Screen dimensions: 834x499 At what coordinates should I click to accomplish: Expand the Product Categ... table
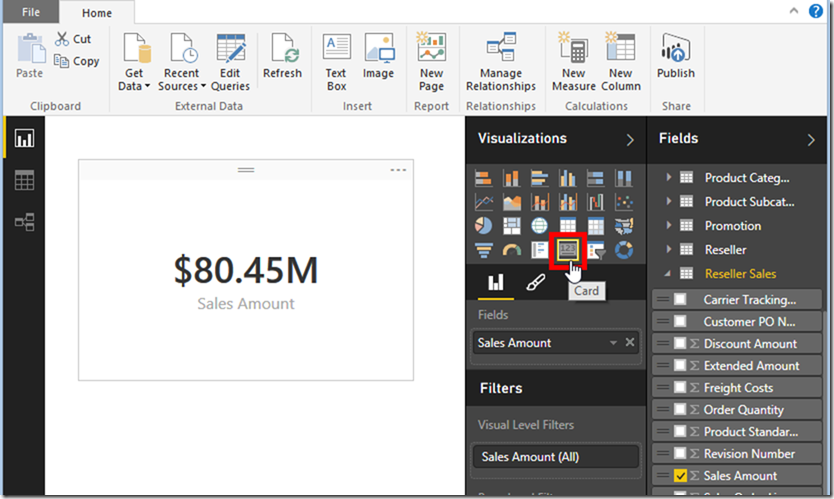coord(669,177)
